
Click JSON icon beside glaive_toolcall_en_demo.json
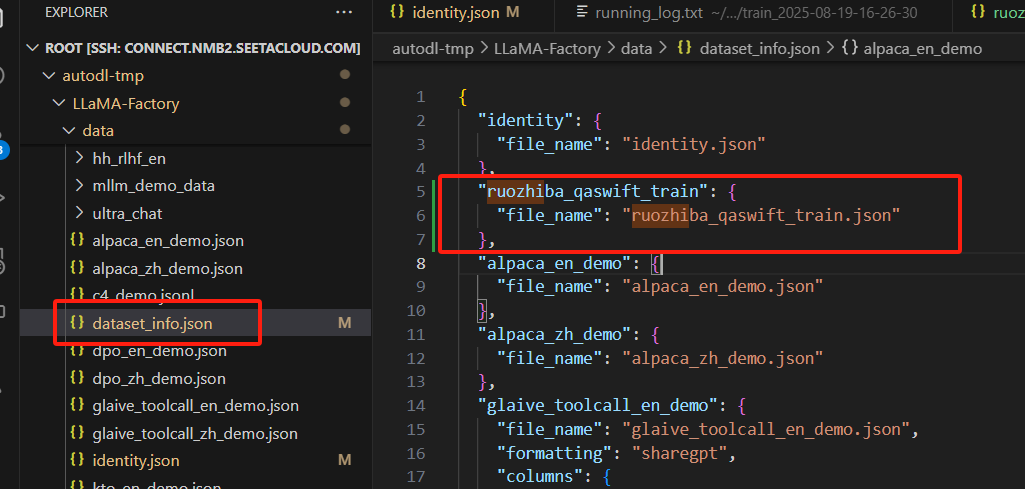[x=77, y=405]
